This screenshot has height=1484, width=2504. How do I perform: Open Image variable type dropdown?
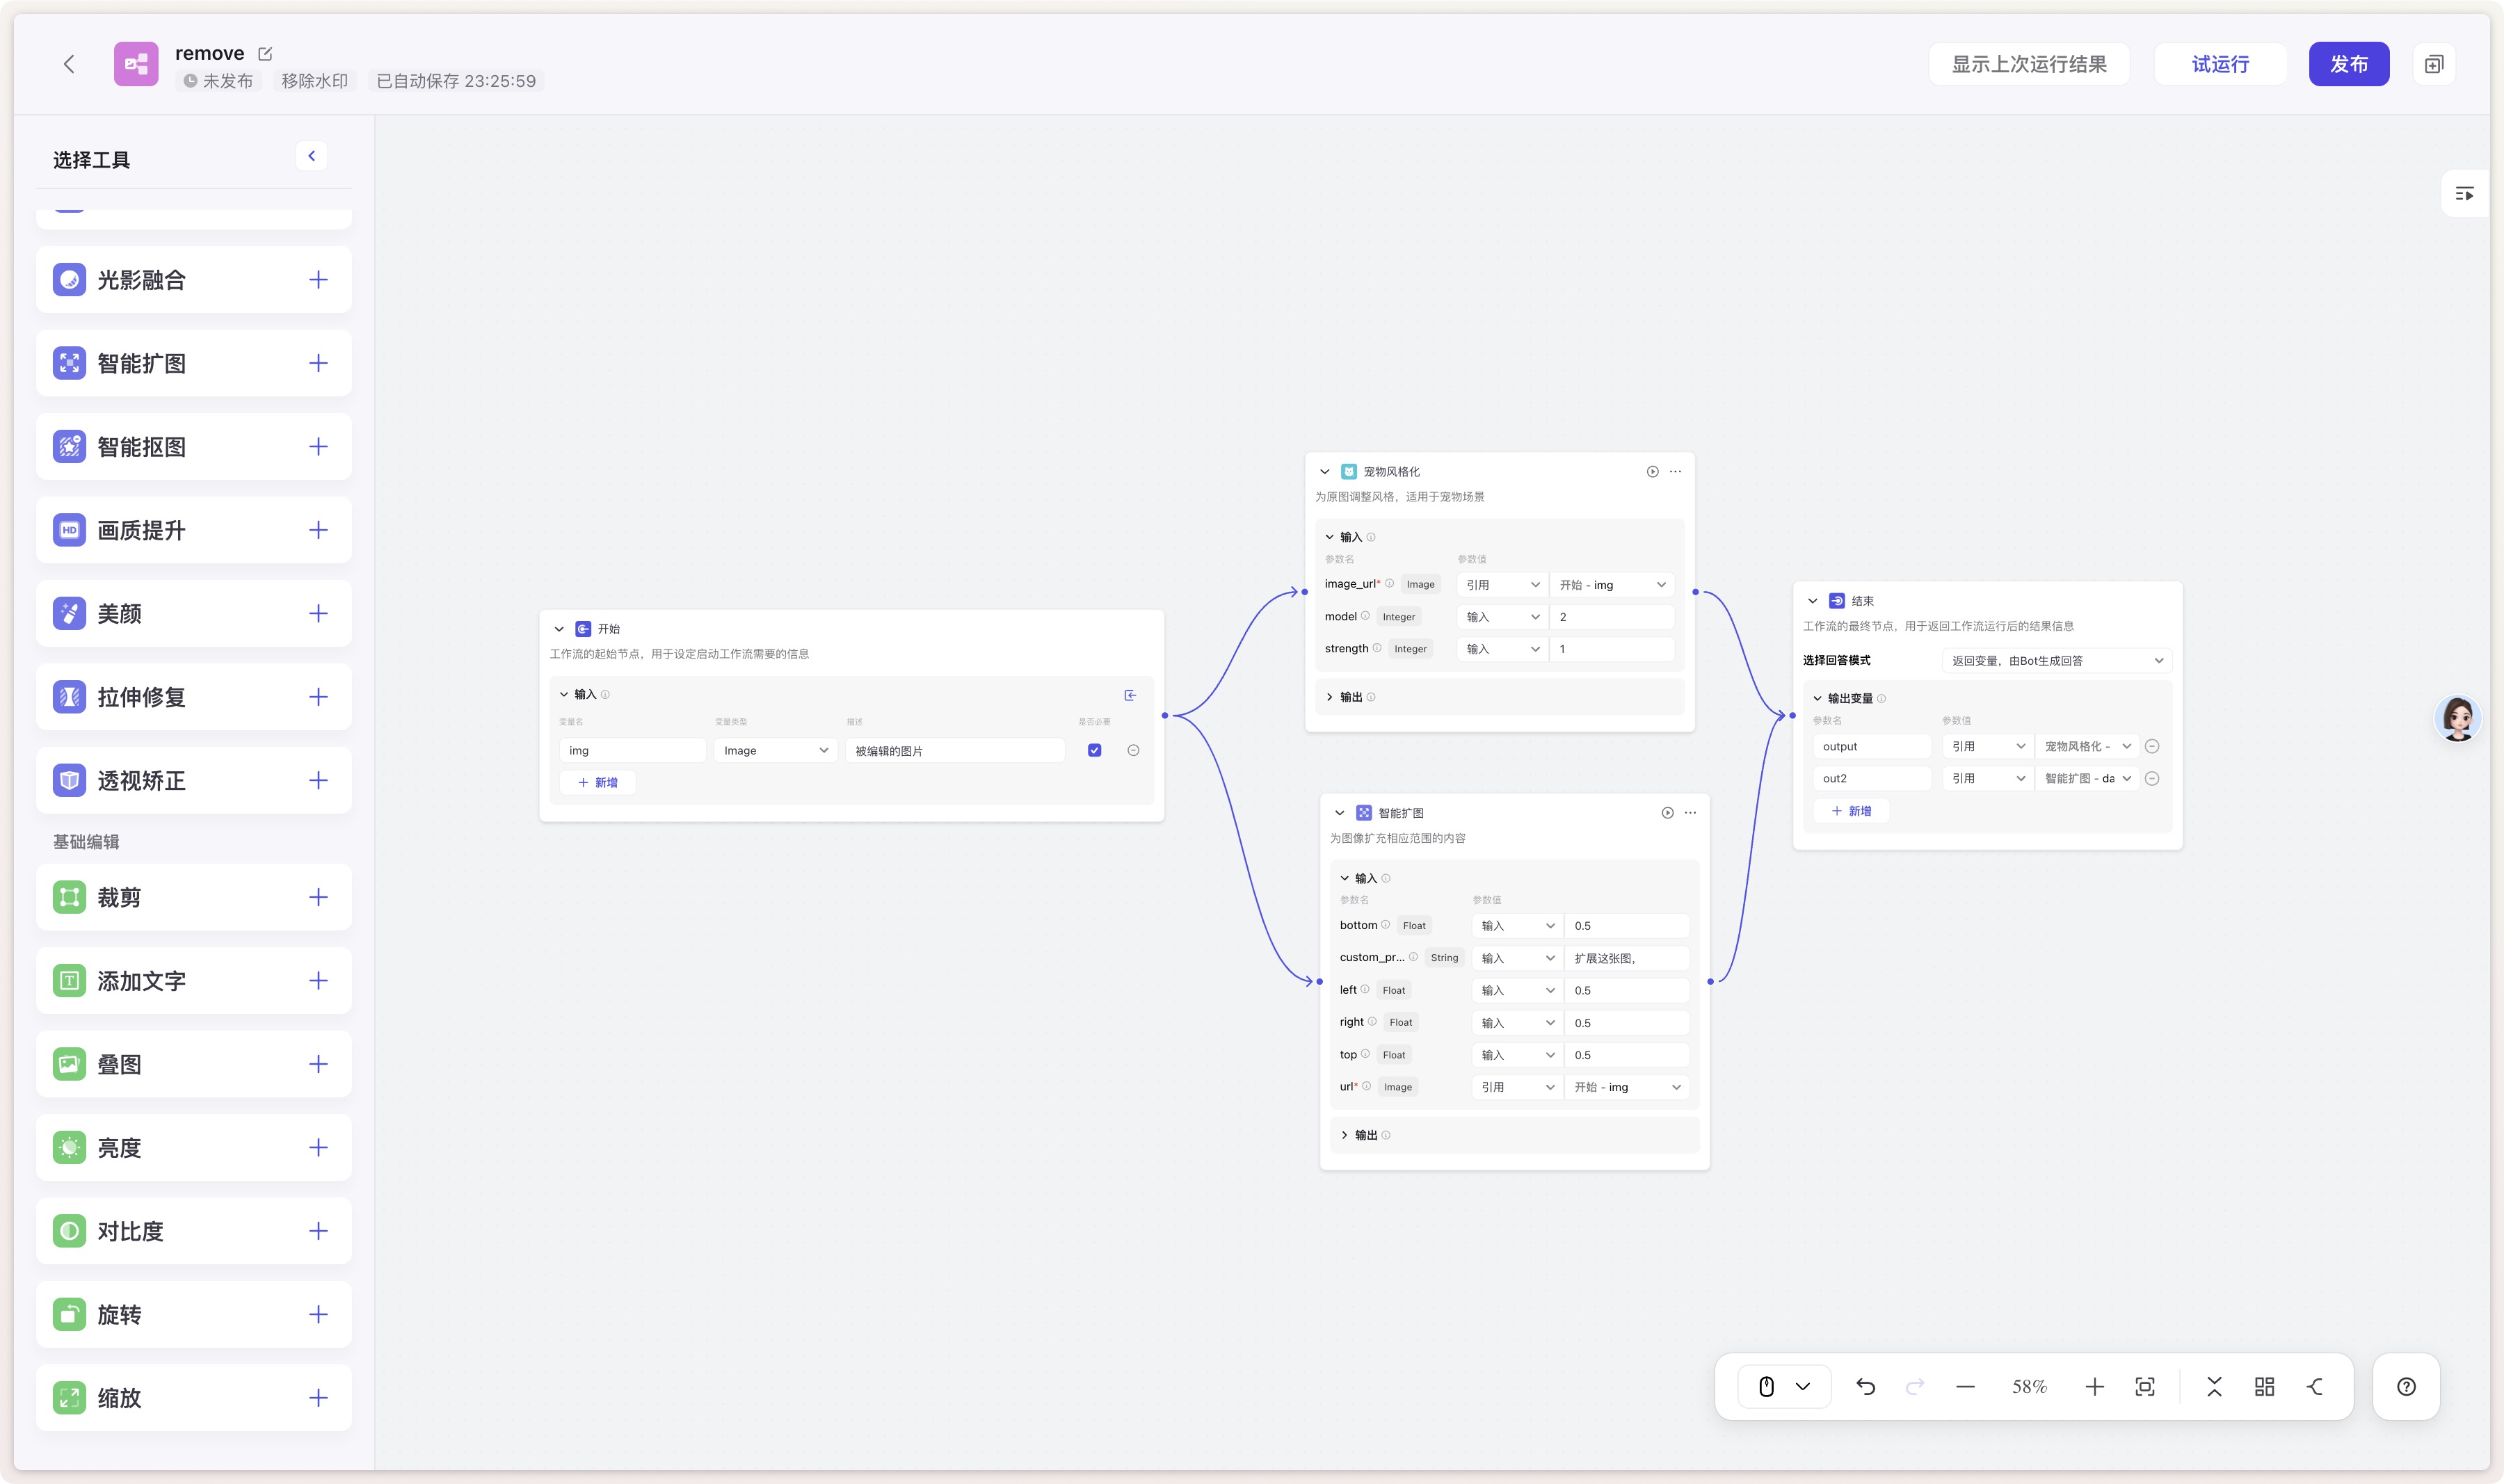(x=775, y=750)
